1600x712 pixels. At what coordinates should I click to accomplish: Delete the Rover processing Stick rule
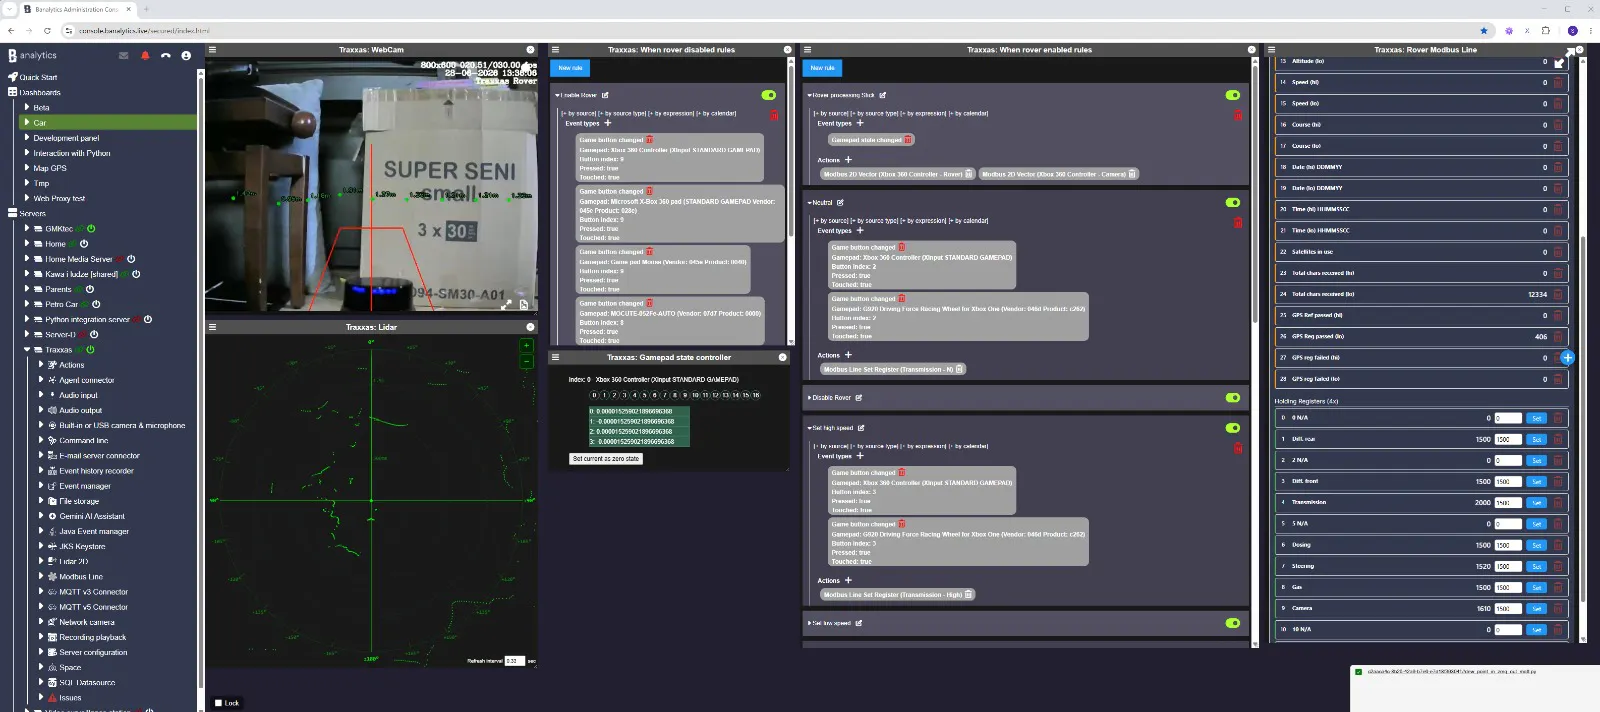click(x=1238, y=115)
